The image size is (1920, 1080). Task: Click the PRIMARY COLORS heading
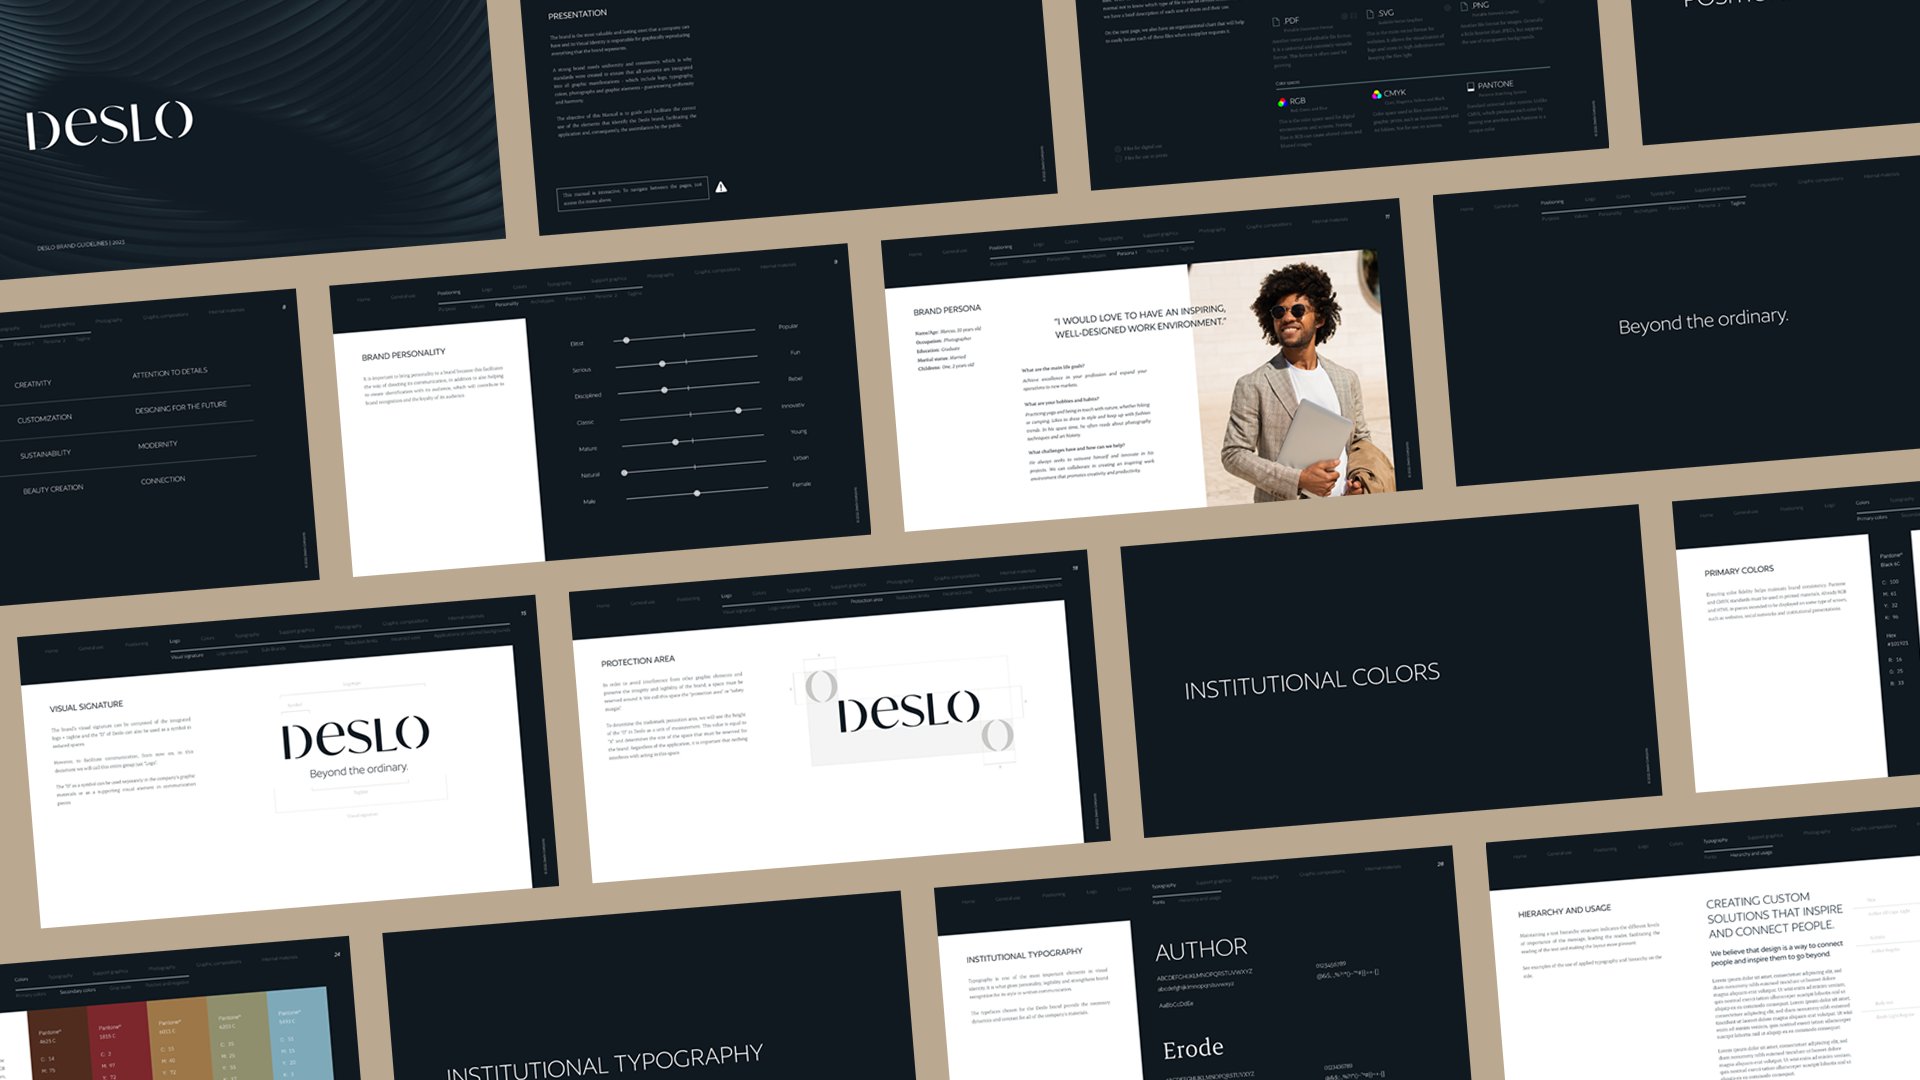(1739, 571)
